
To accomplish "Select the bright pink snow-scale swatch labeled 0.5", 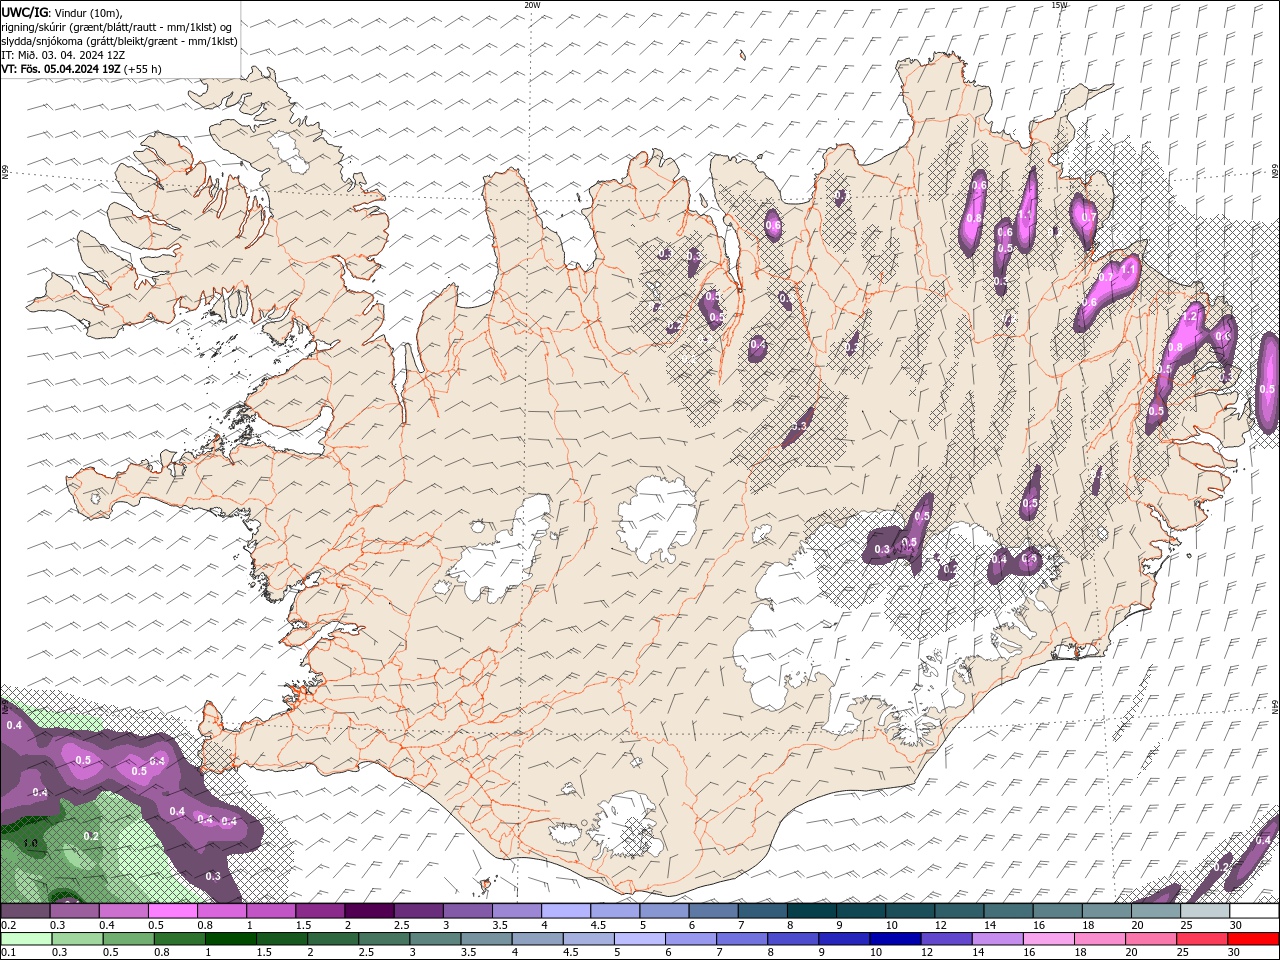I will point(172,911).
